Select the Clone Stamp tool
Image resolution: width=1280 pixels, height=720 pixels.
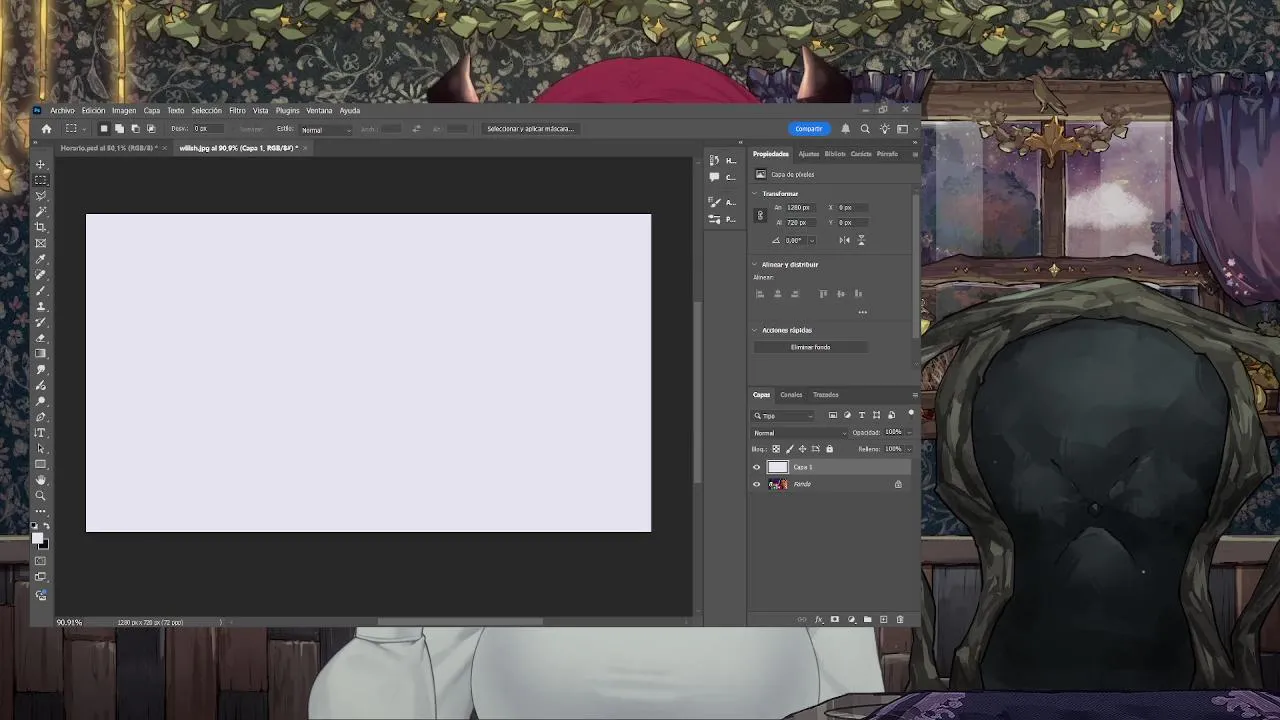(40, 306)
